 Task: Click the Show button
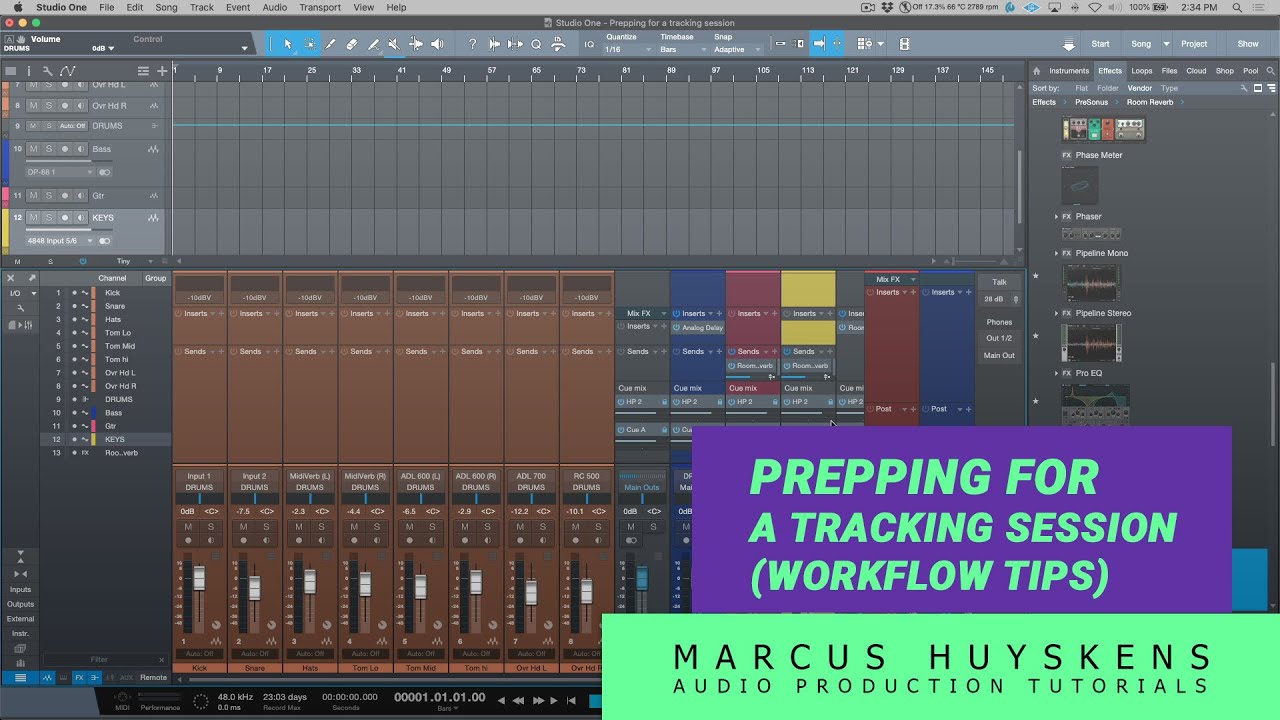1248,44
